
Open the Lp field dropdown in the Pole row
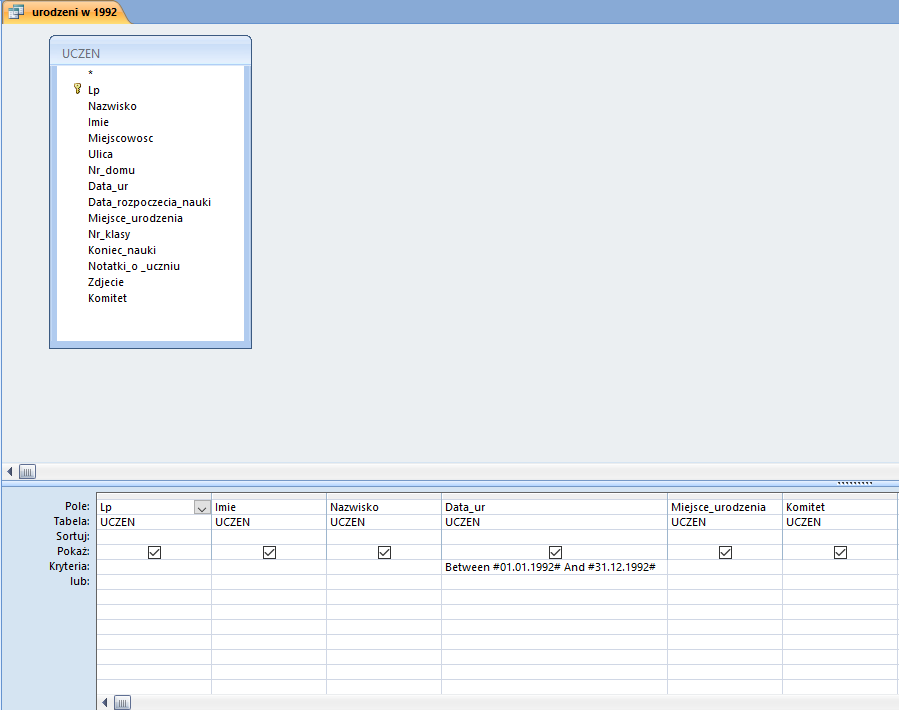pyautogui.click(x=201, y=508)
